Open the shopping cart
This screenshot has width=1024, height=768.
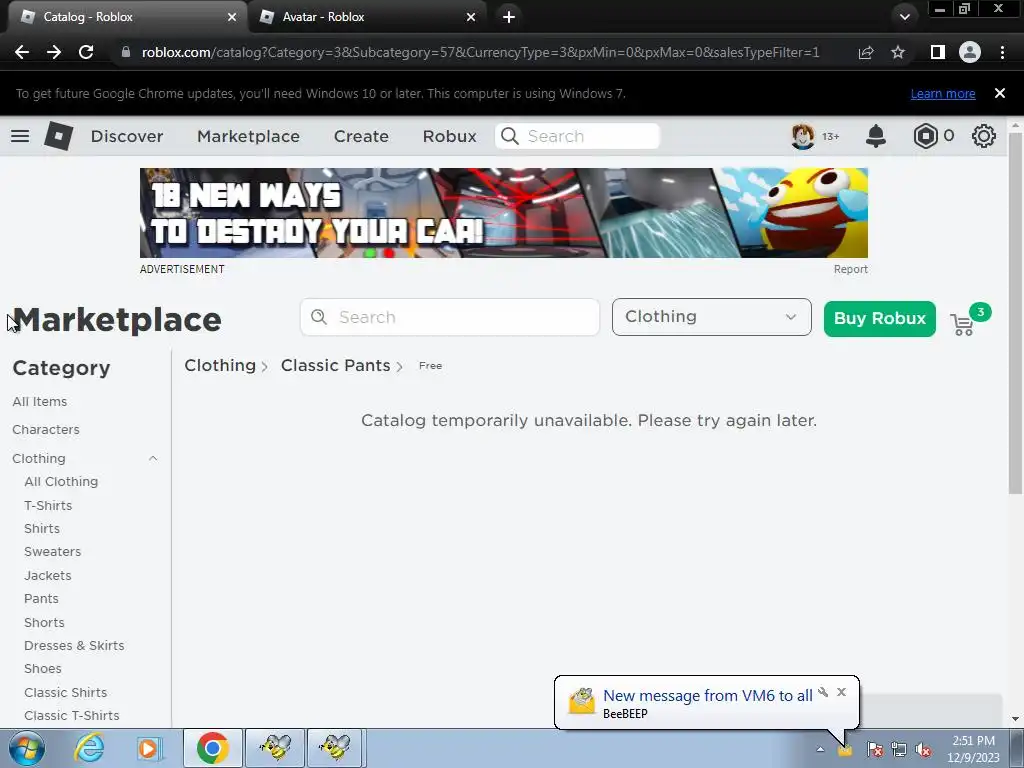click(963, 325)
